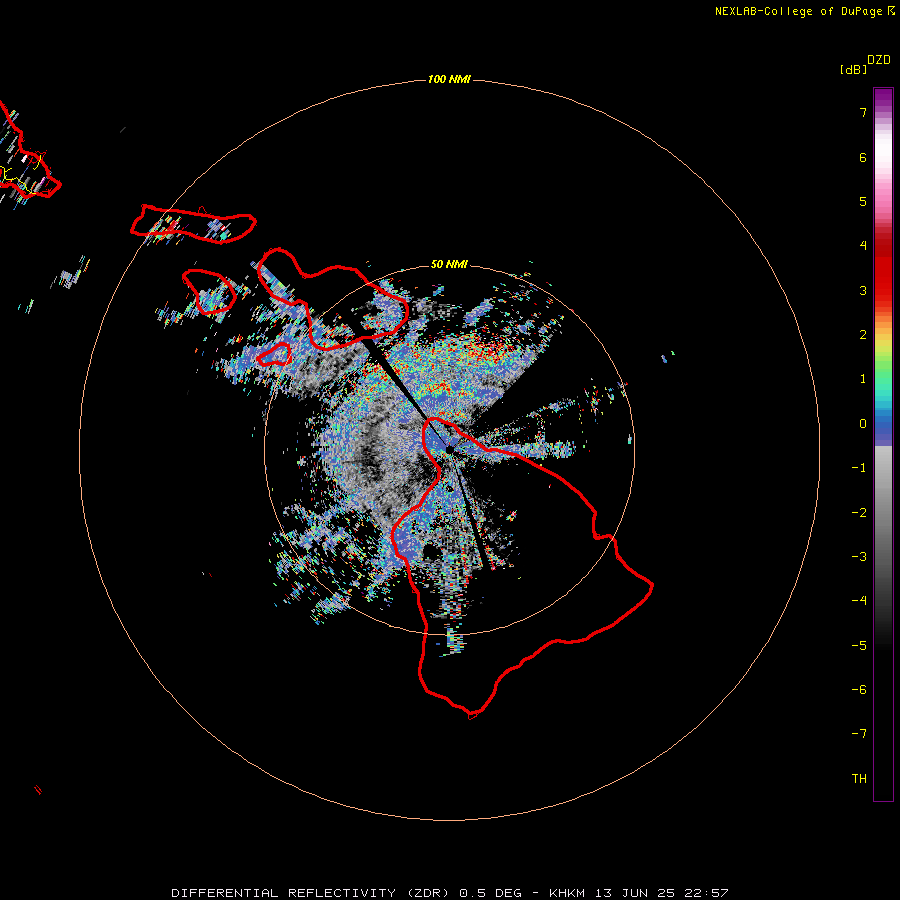Click the colorbar value -7 label
The height and width of the screenshot is (900, 900).
click(x=859, y=734)
